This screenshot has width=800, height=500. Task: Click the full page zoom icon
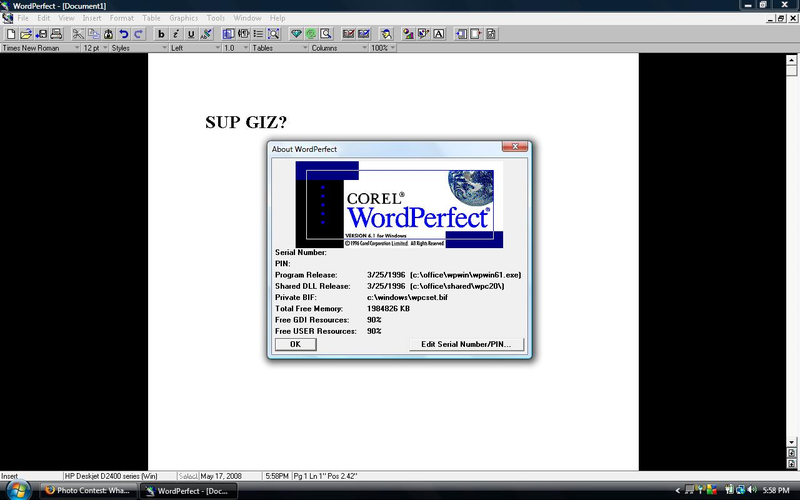click(273, 34)
